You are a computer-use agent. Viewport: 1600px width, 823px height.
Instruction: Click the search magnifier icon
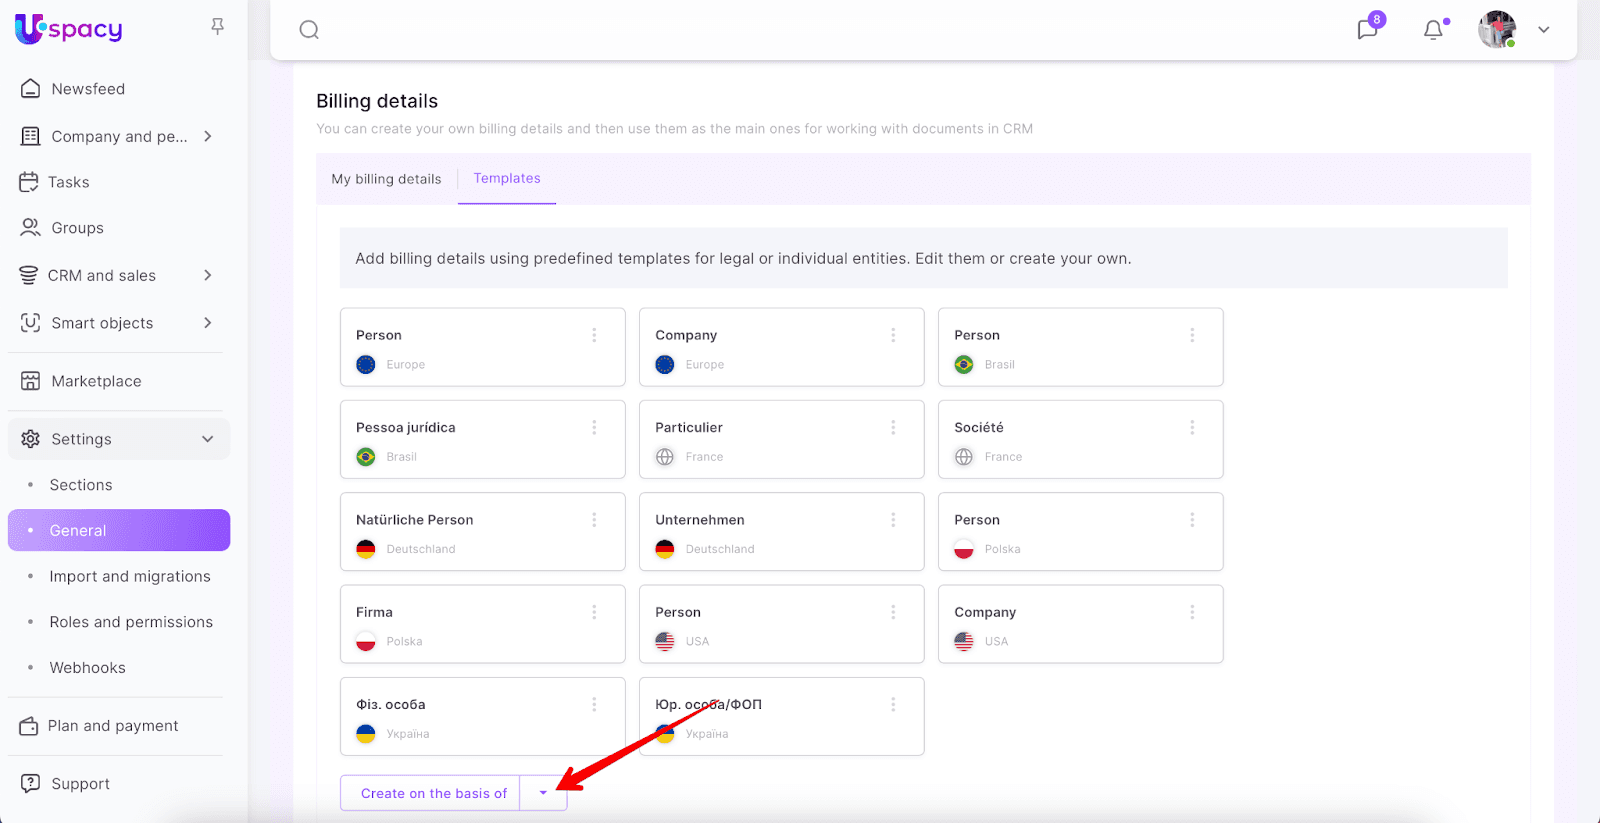click(309, 30)
